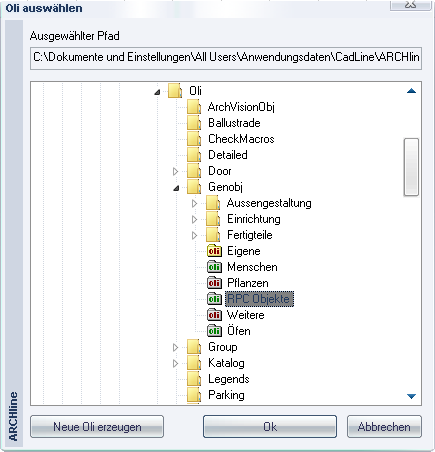This screenshot has height=452, width=435.
Task: Collapse the Oli root folder
Action: (x=157, y=92)
